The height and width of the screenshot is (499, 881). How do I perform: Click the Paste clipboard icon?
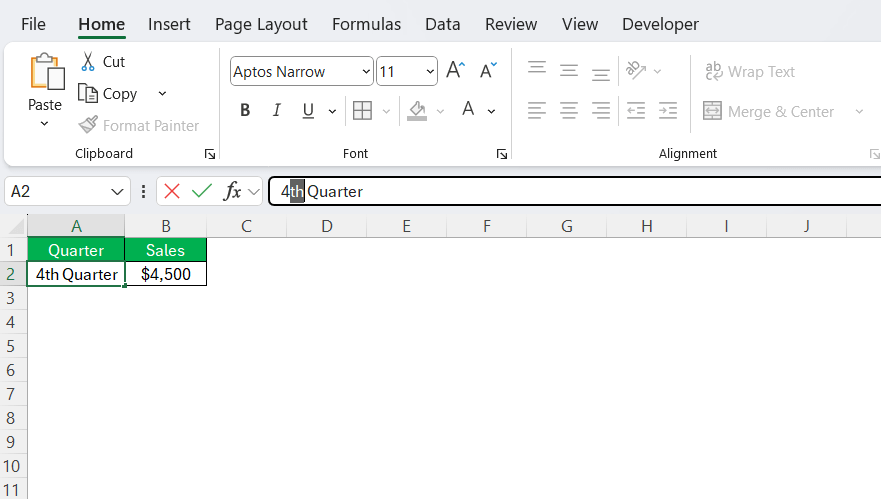(x=47, y=72)
